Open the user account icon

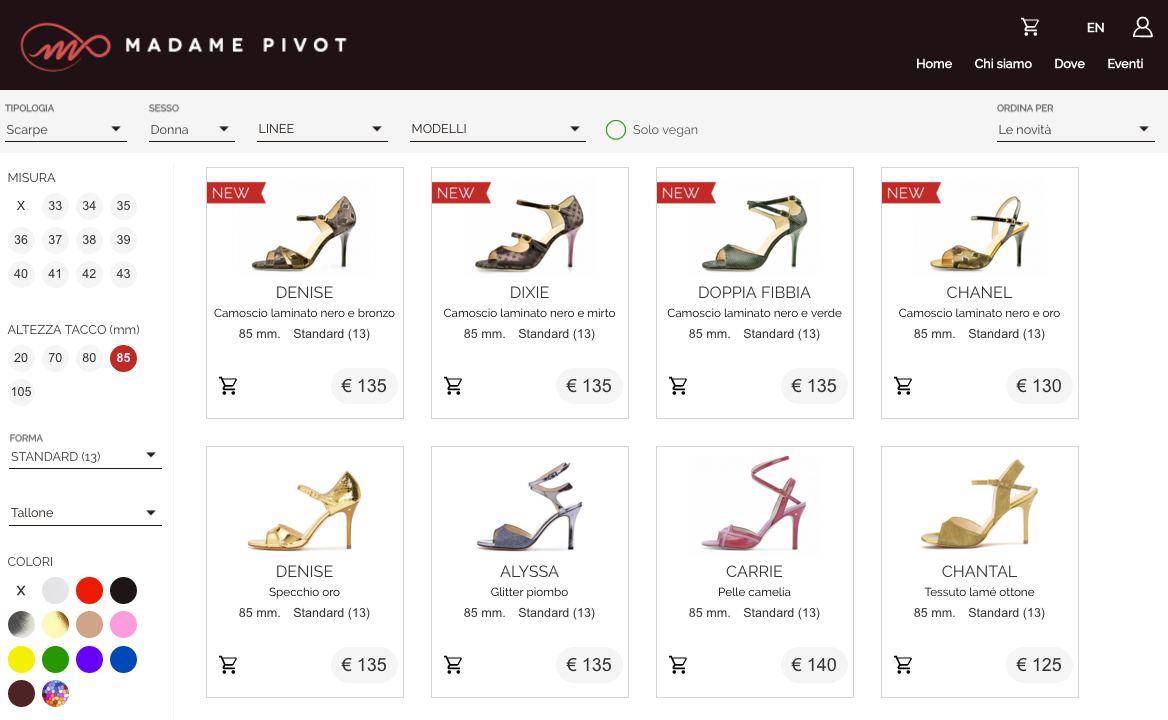click(x=1142, y=28)
